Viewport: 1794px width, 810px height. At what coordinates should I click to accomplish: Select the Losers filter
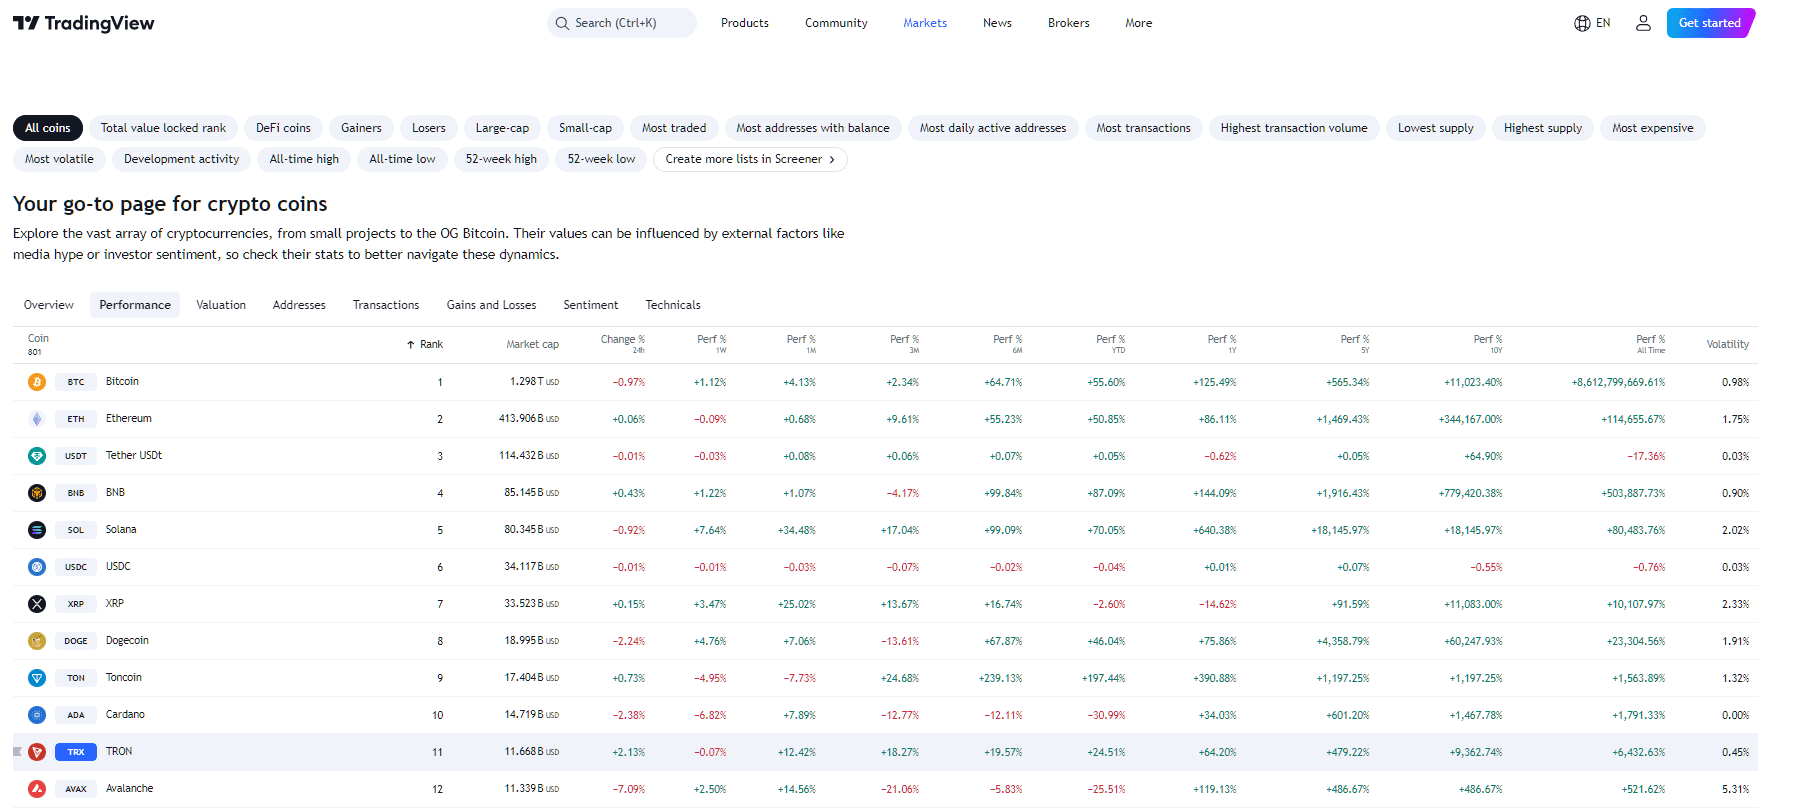pyautogui.click(x=429, y=128)
